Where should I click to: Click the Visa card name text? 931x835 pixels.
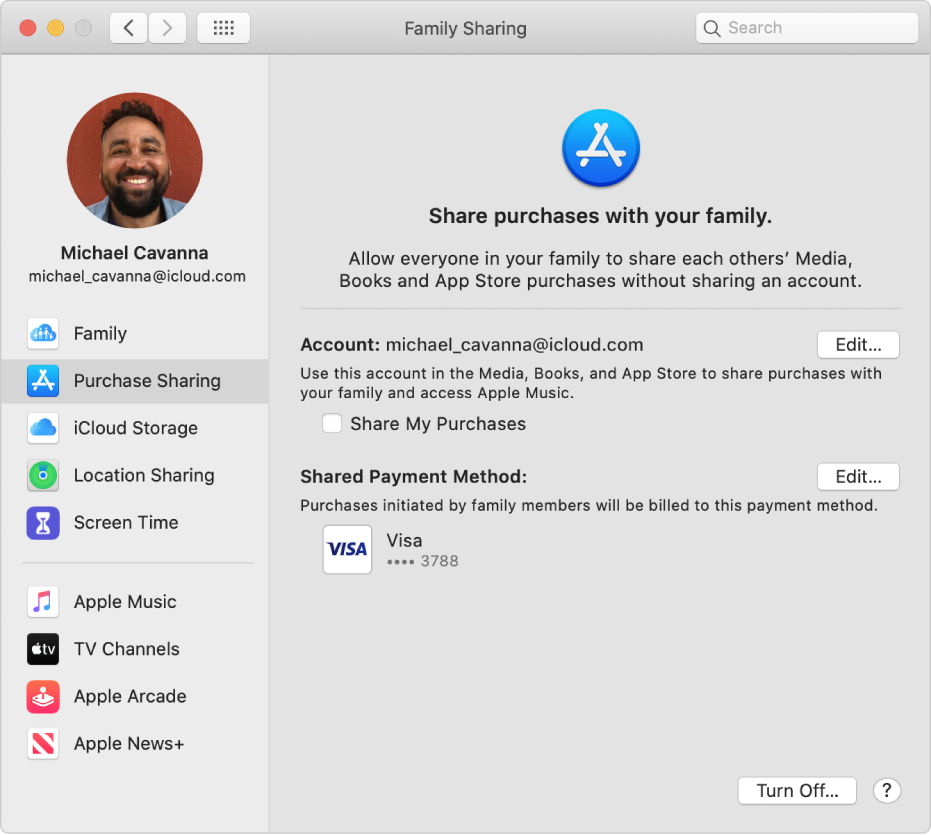(404, 540)
